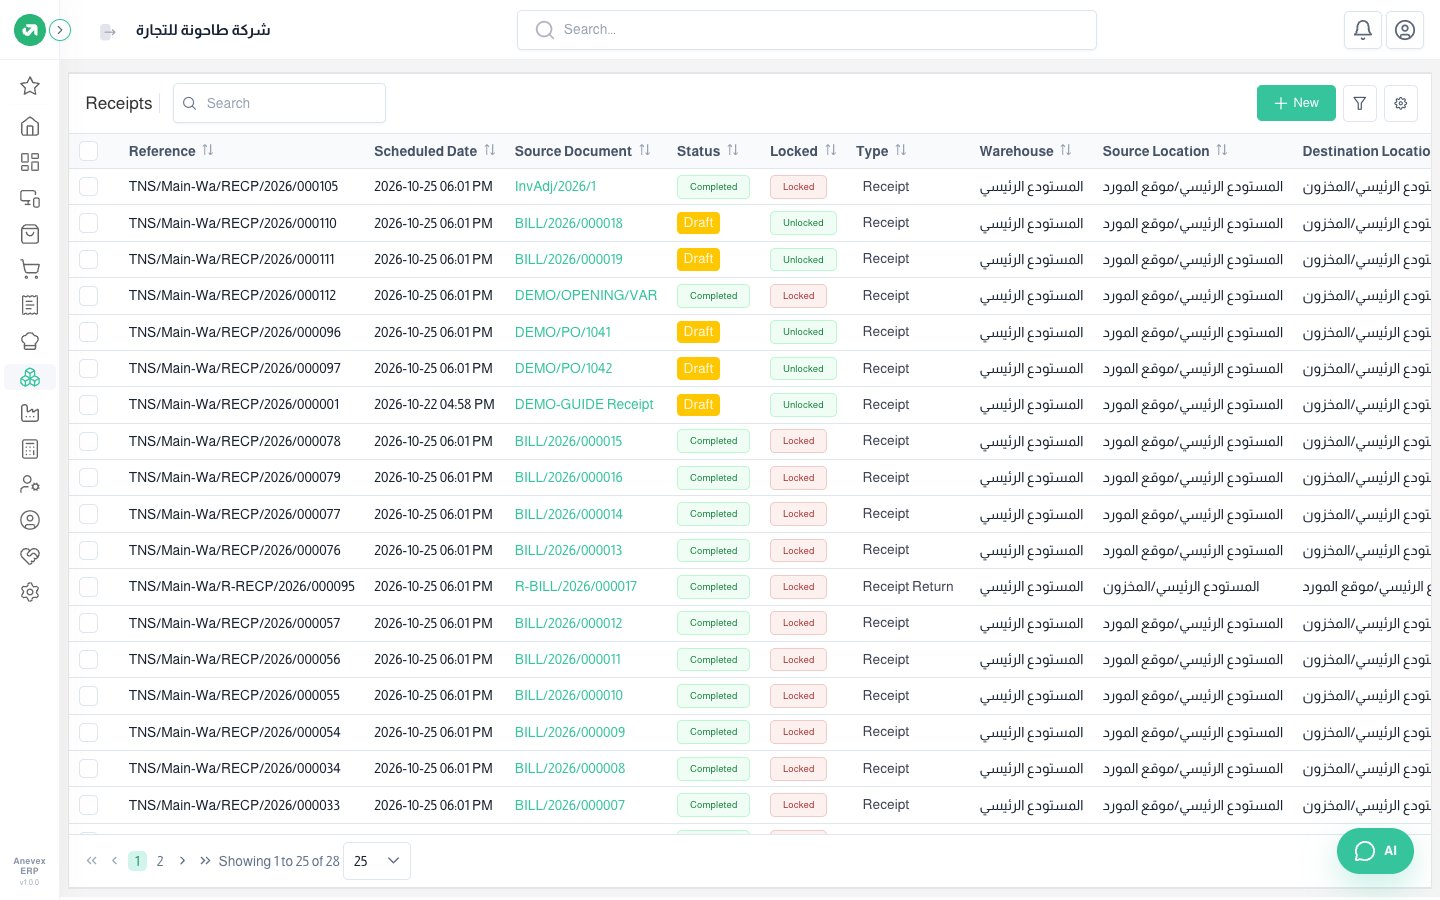
Task: Open the notifications bell
Action: [x=1363, y=30]
